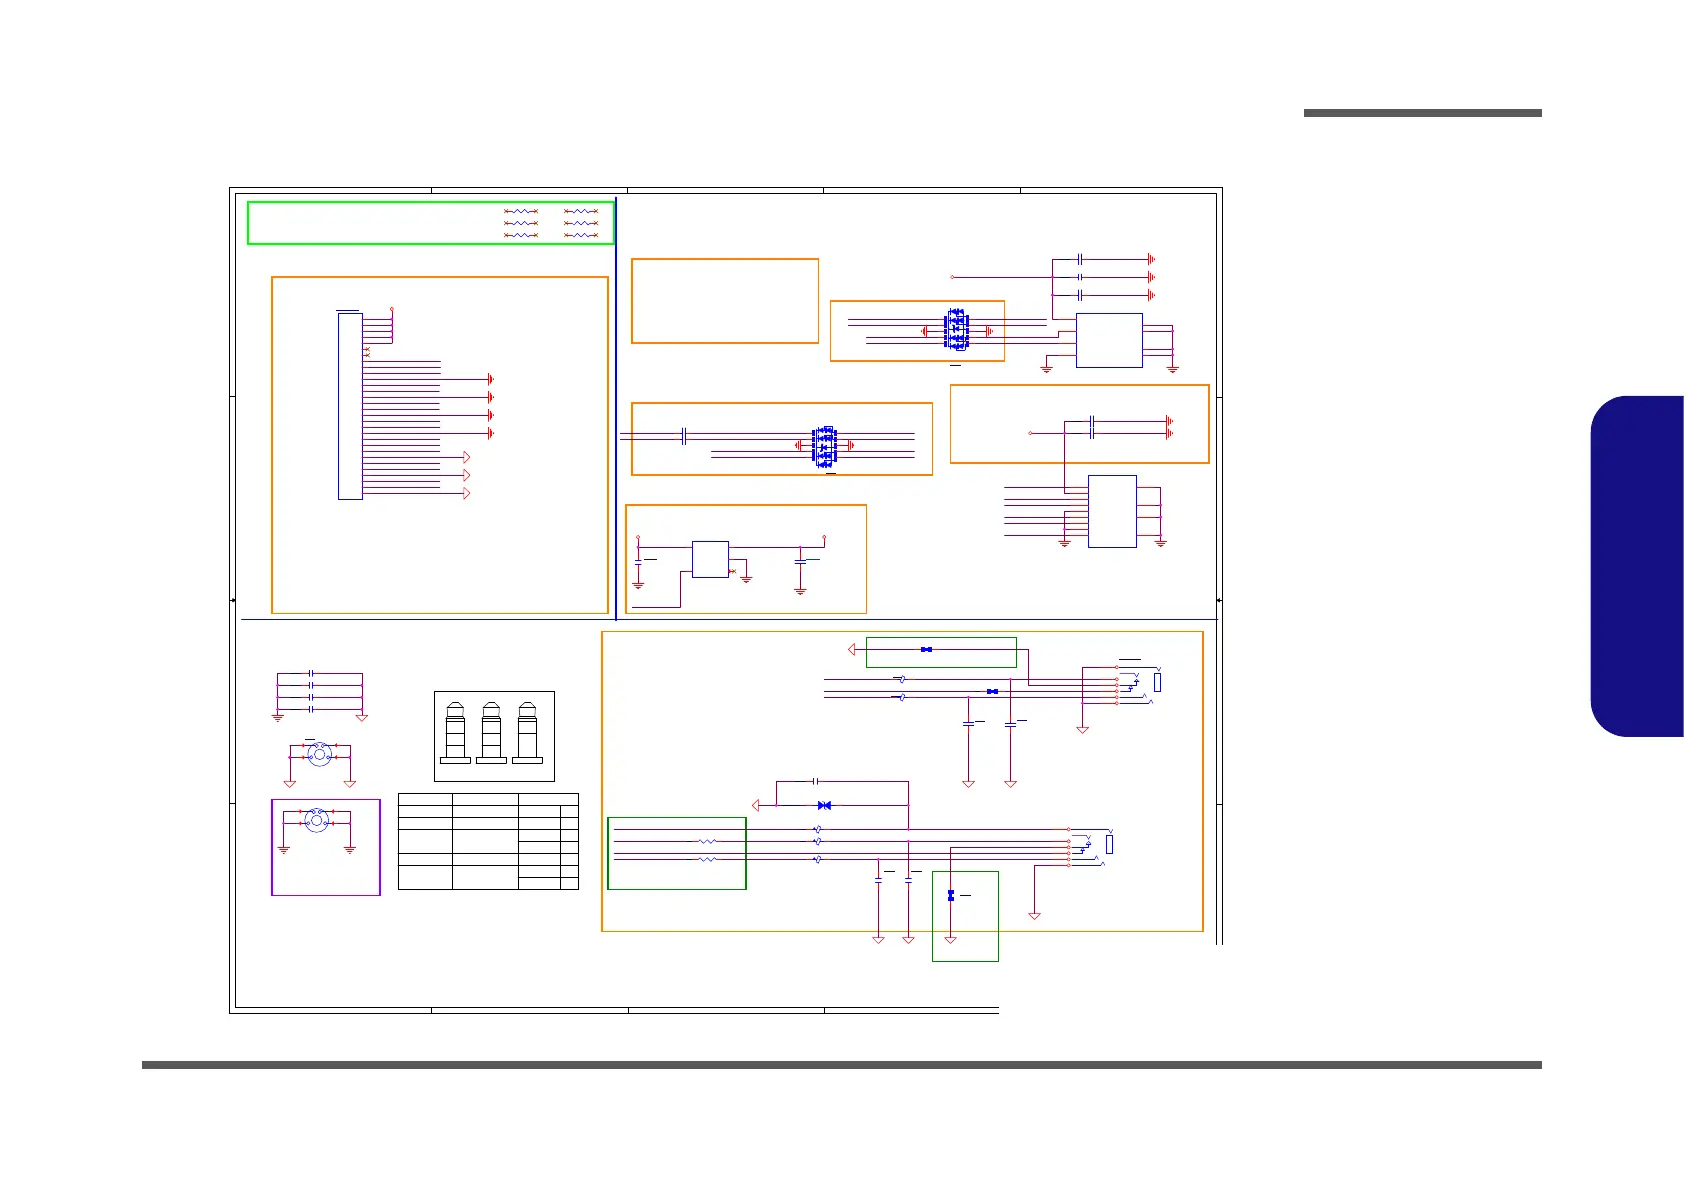Click the regulator IC box in the power block
The width and height of the screenshot is (1684, 1190).
tap(710, 559)
